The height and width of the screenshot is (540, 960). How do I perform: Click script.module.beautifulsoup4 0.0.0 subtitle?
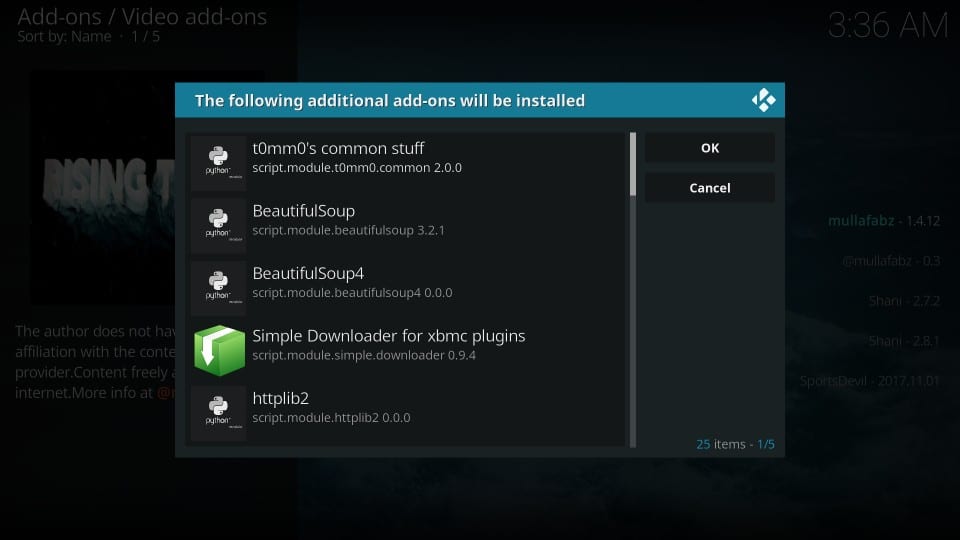[352, 293]
